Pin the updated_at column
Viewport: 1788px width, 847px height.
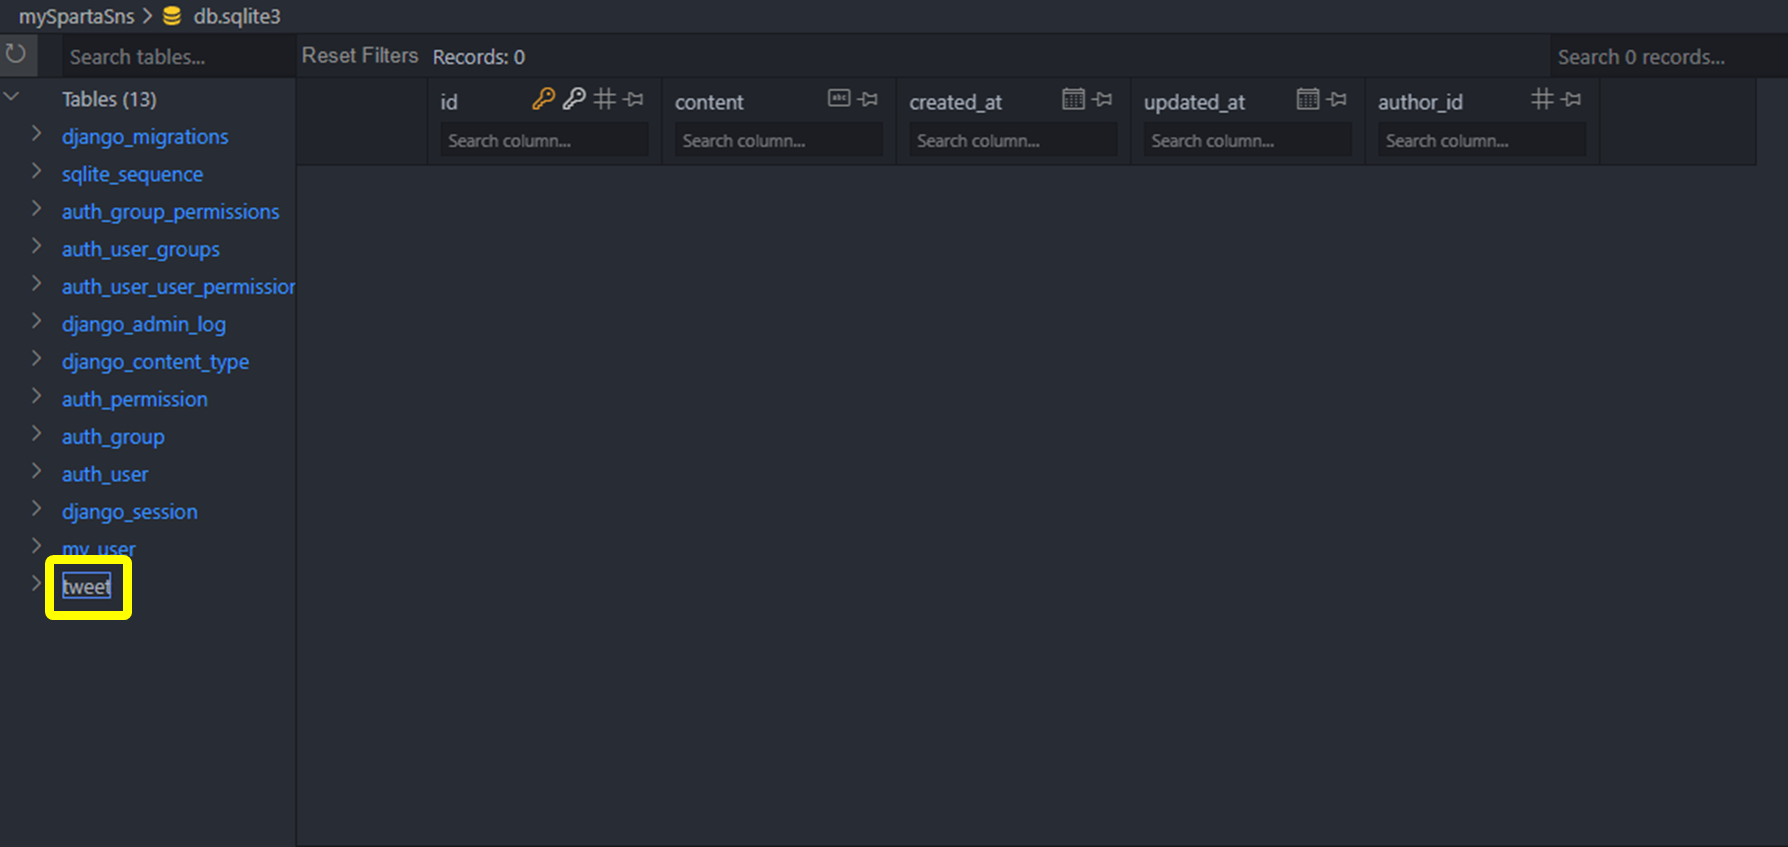[1337, 99]
